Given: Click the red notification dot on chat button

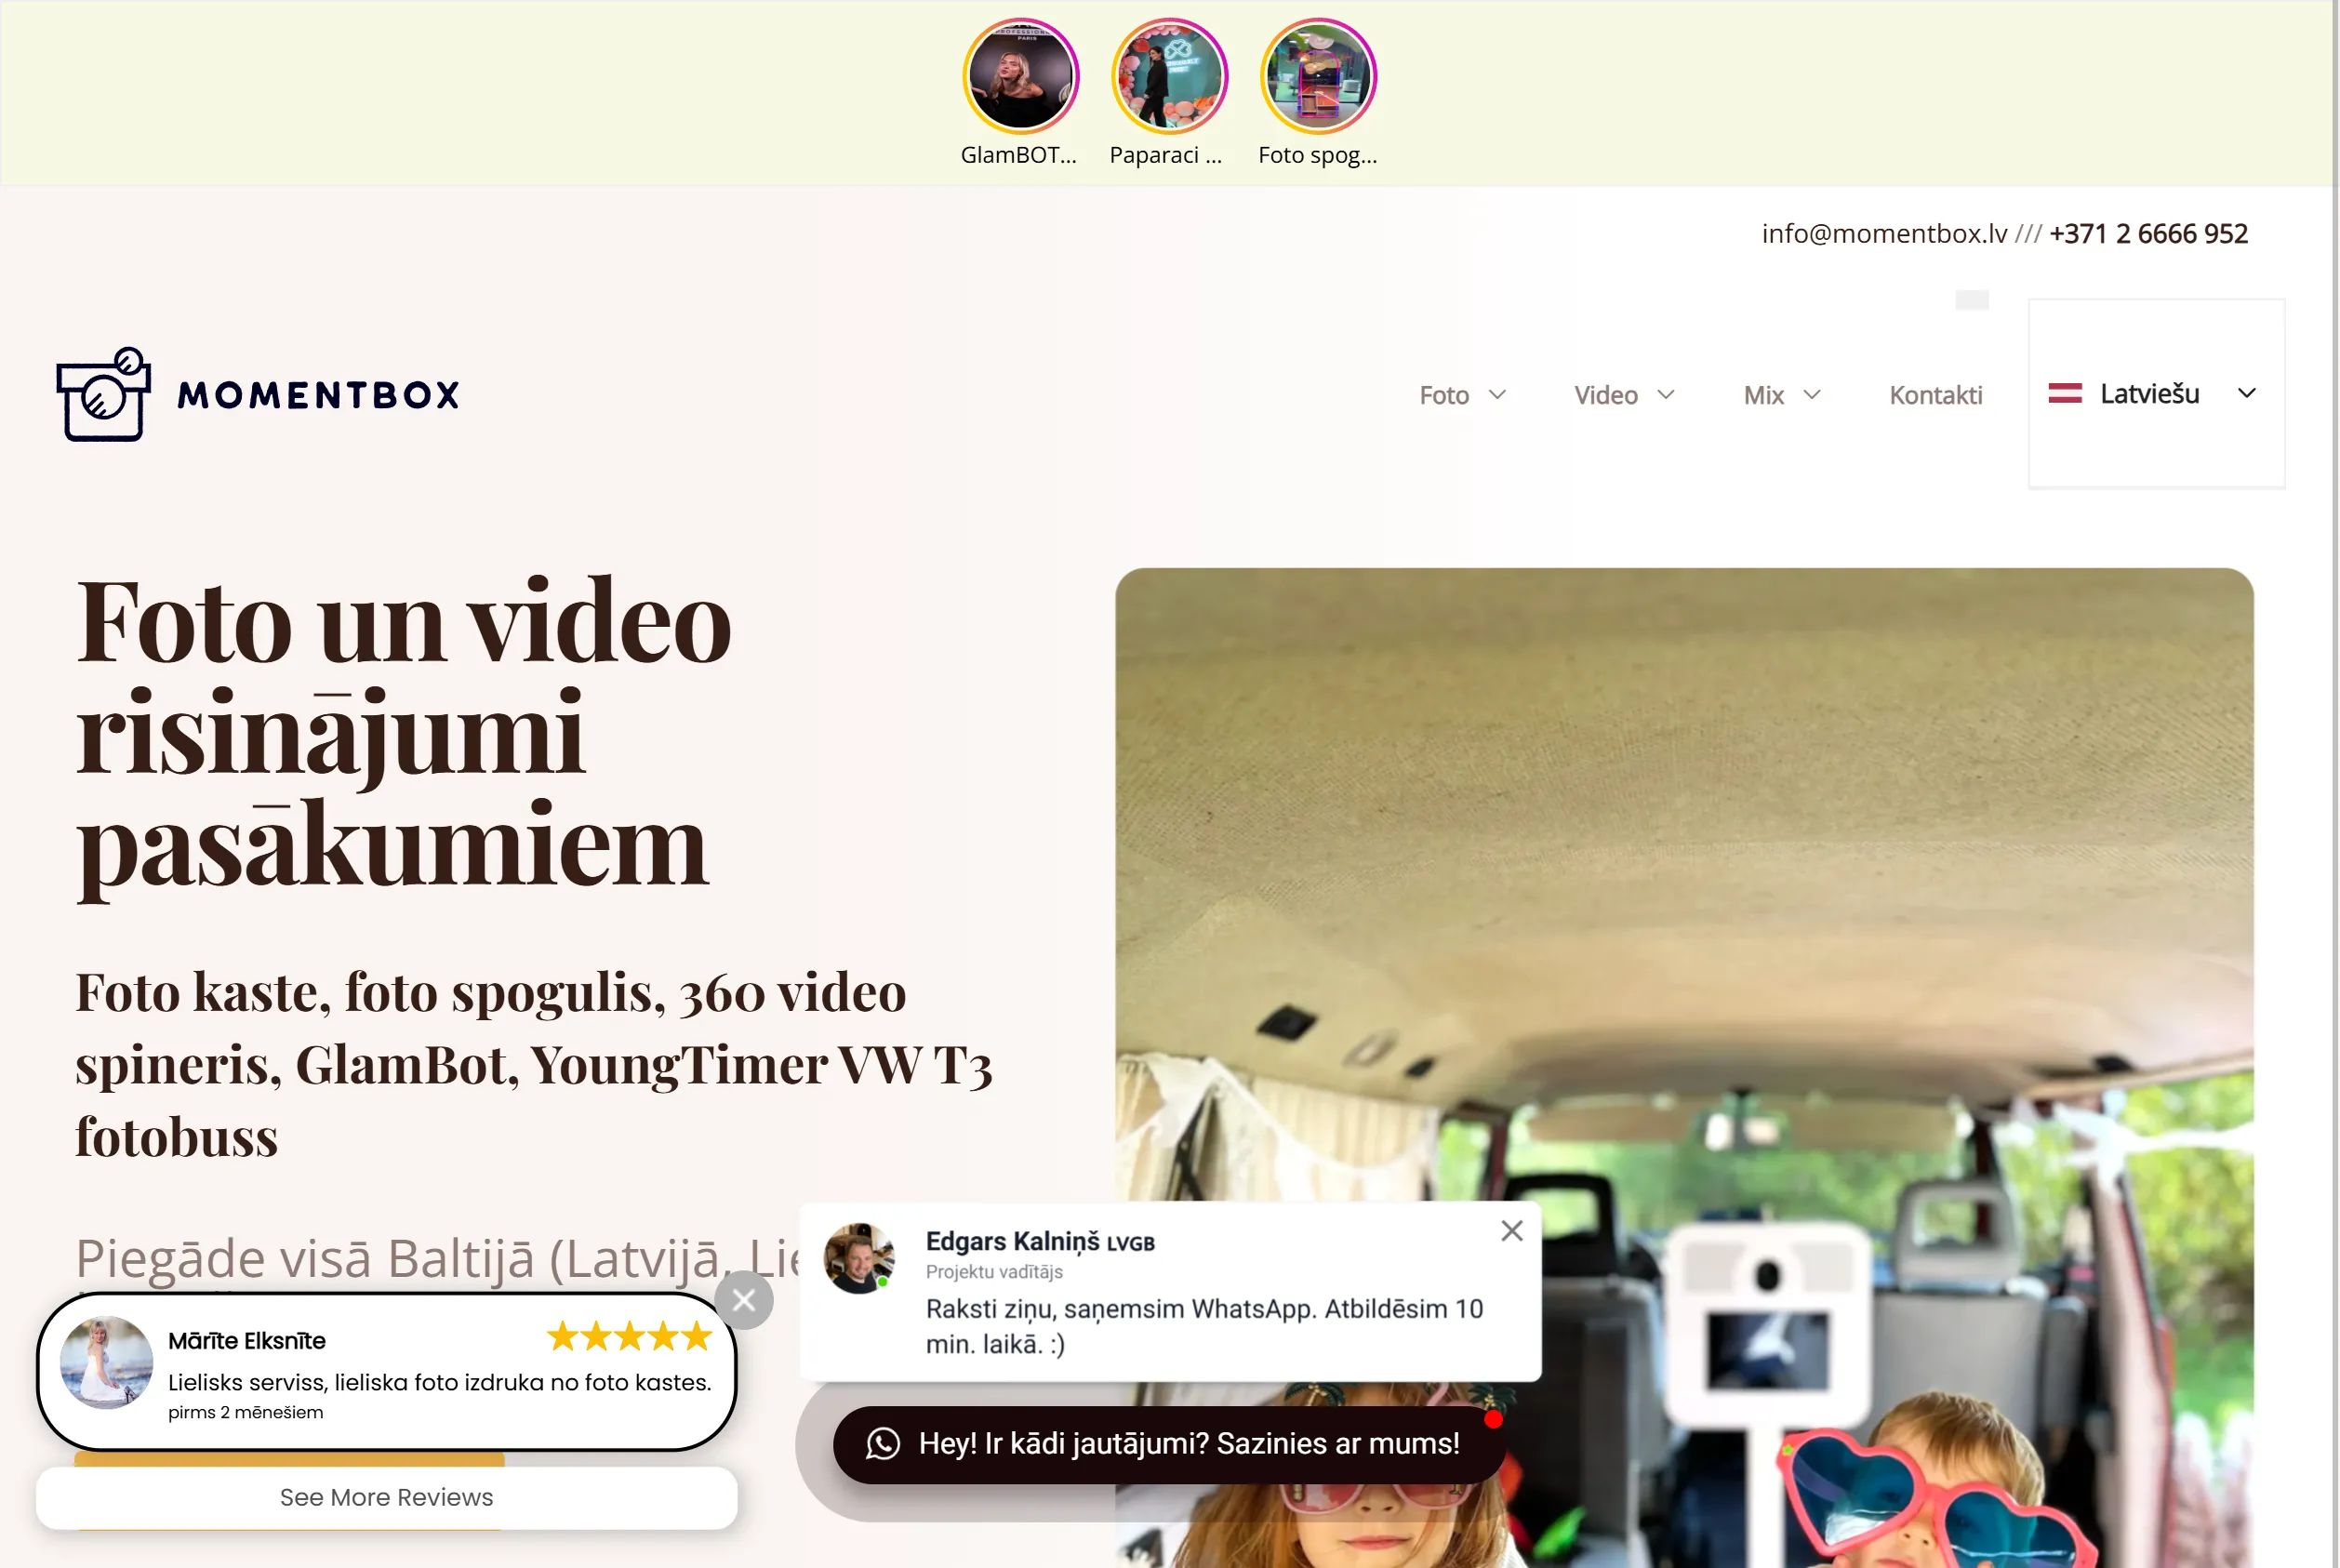Looking at the screenshot, I should tap(1493, 1419).
